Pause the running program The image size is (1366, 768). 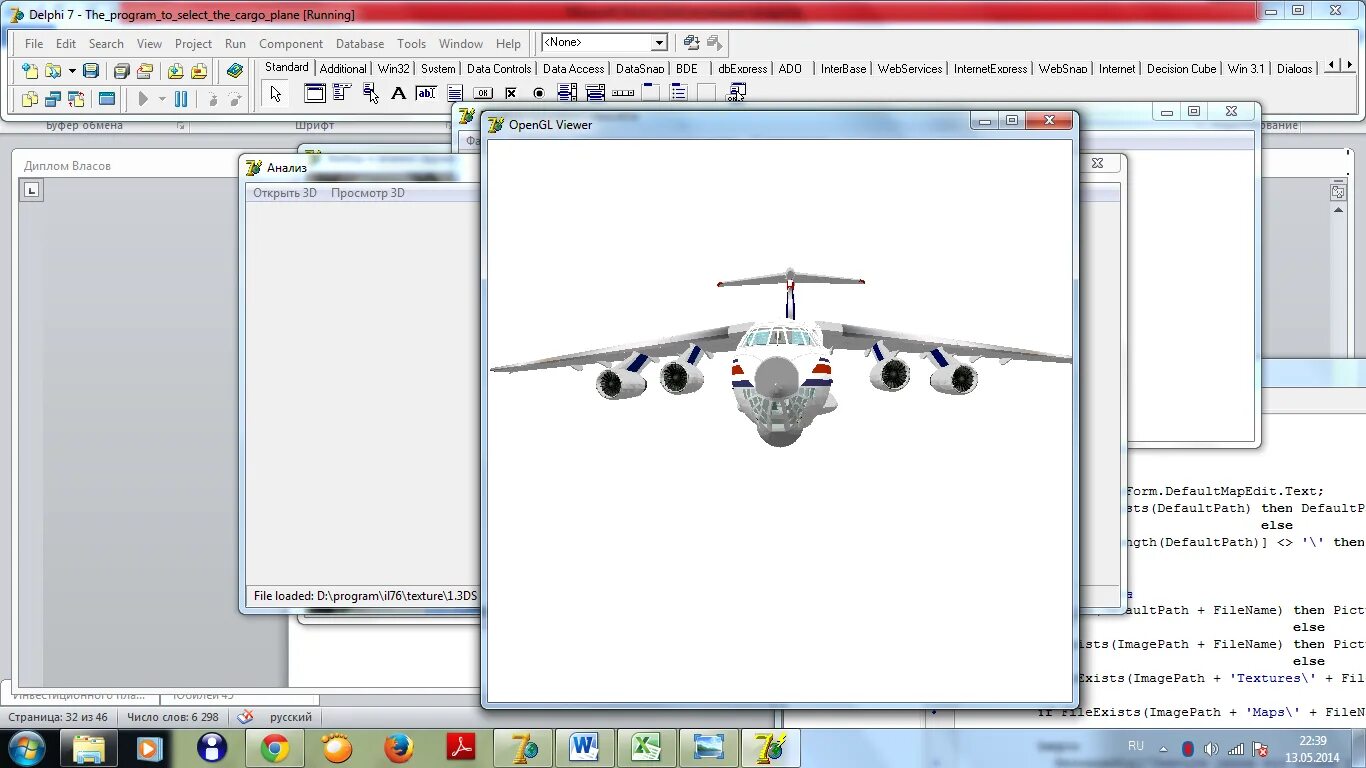pos(181,99)
